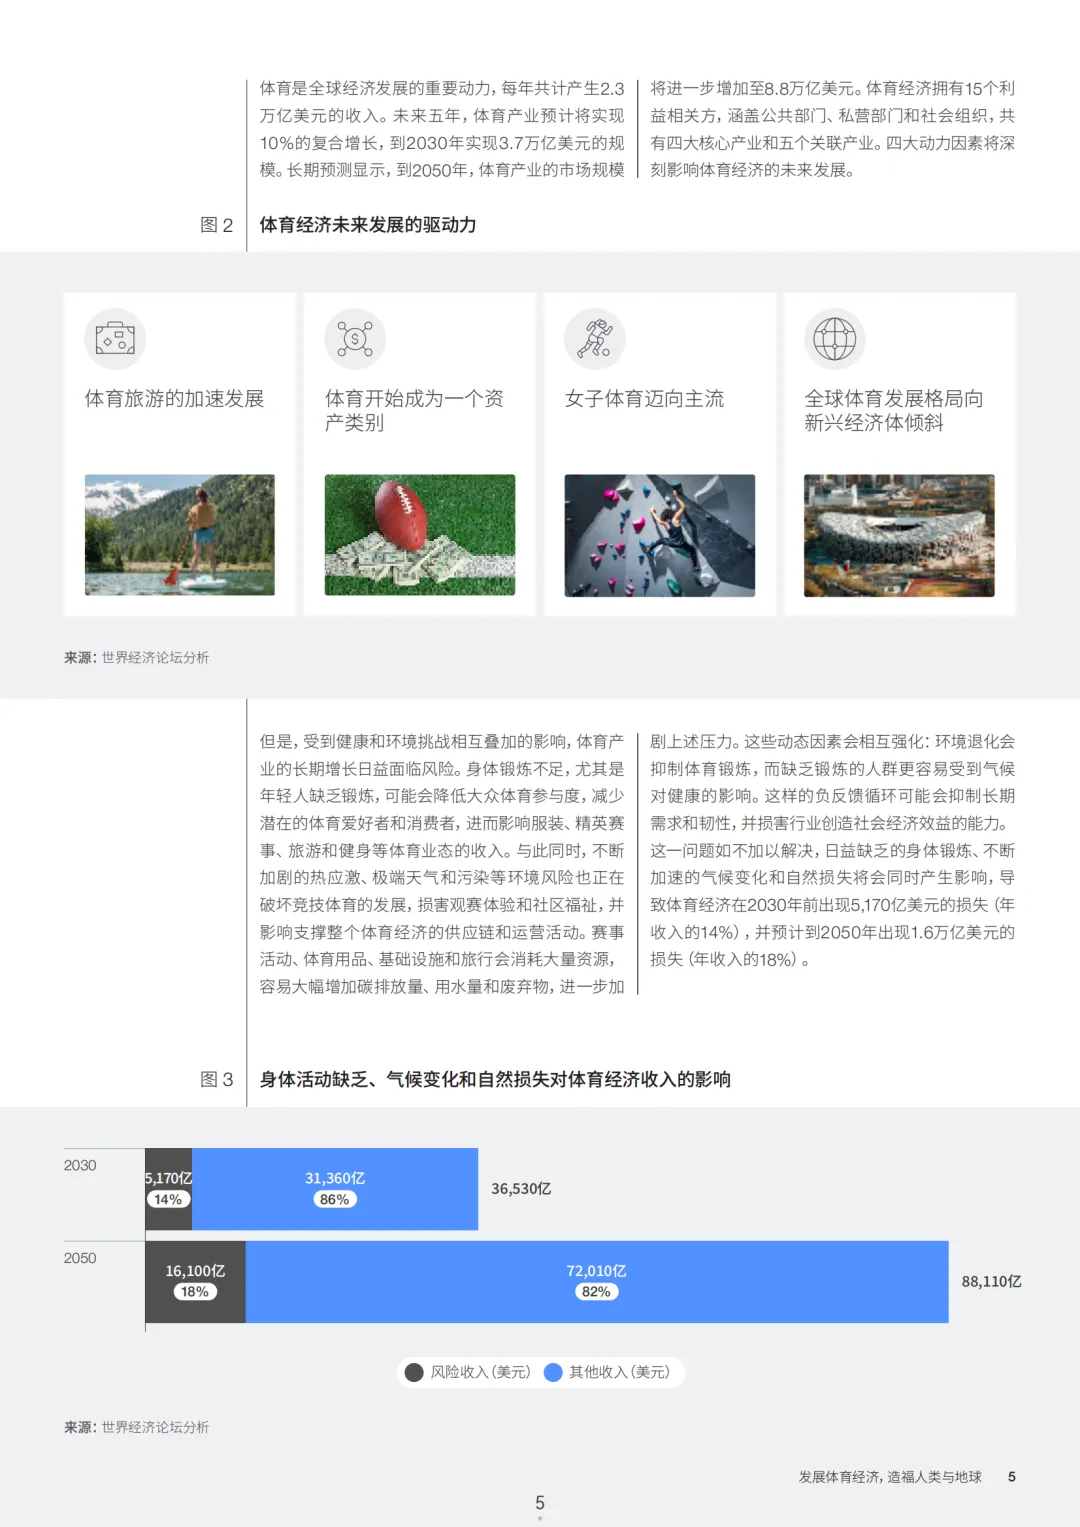Click the bold footer page number 5
Viewport: 1080px width, 1527px height.
(1012, 1477)
